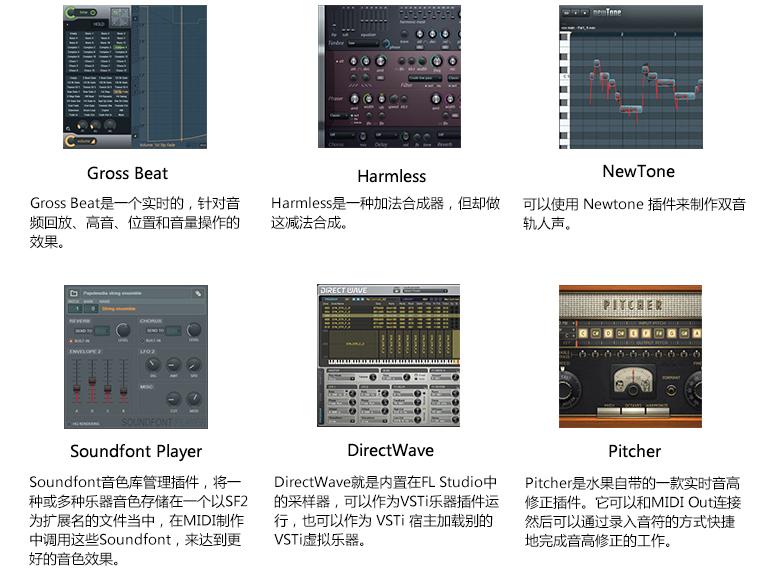Click the Envelope 2 S slider
The width and height of the screenshot is (770, 574).
108,381
